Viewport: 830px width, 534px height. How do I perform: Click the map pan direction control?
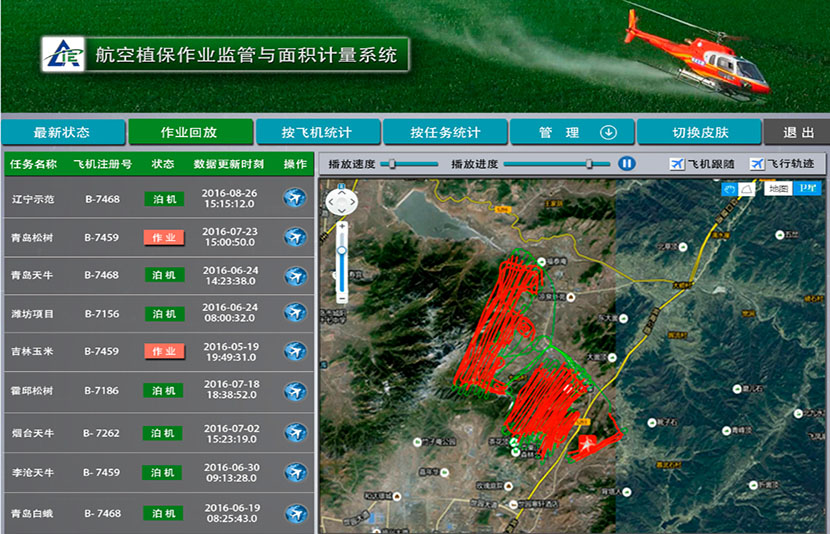click(x=342, y=201)
